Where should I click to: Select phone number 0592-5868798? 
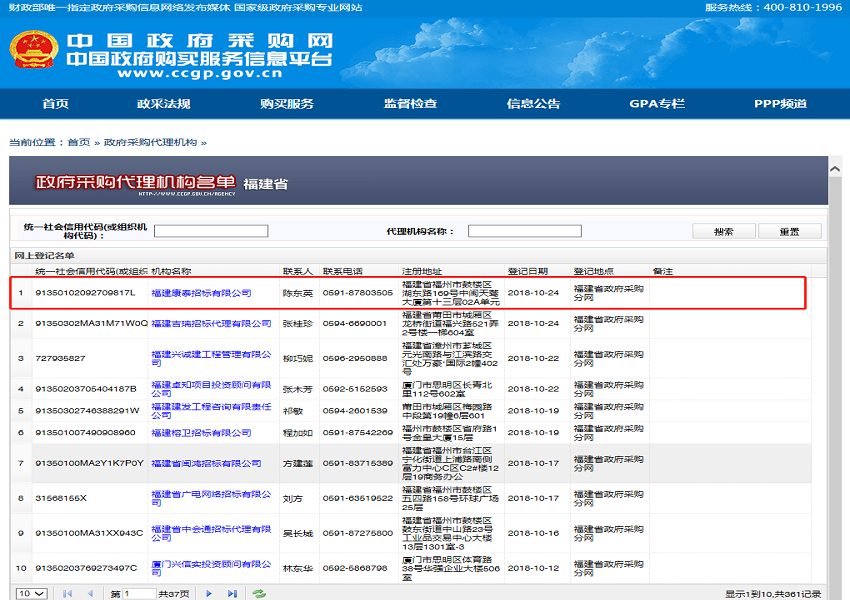(x=355, y=568)
